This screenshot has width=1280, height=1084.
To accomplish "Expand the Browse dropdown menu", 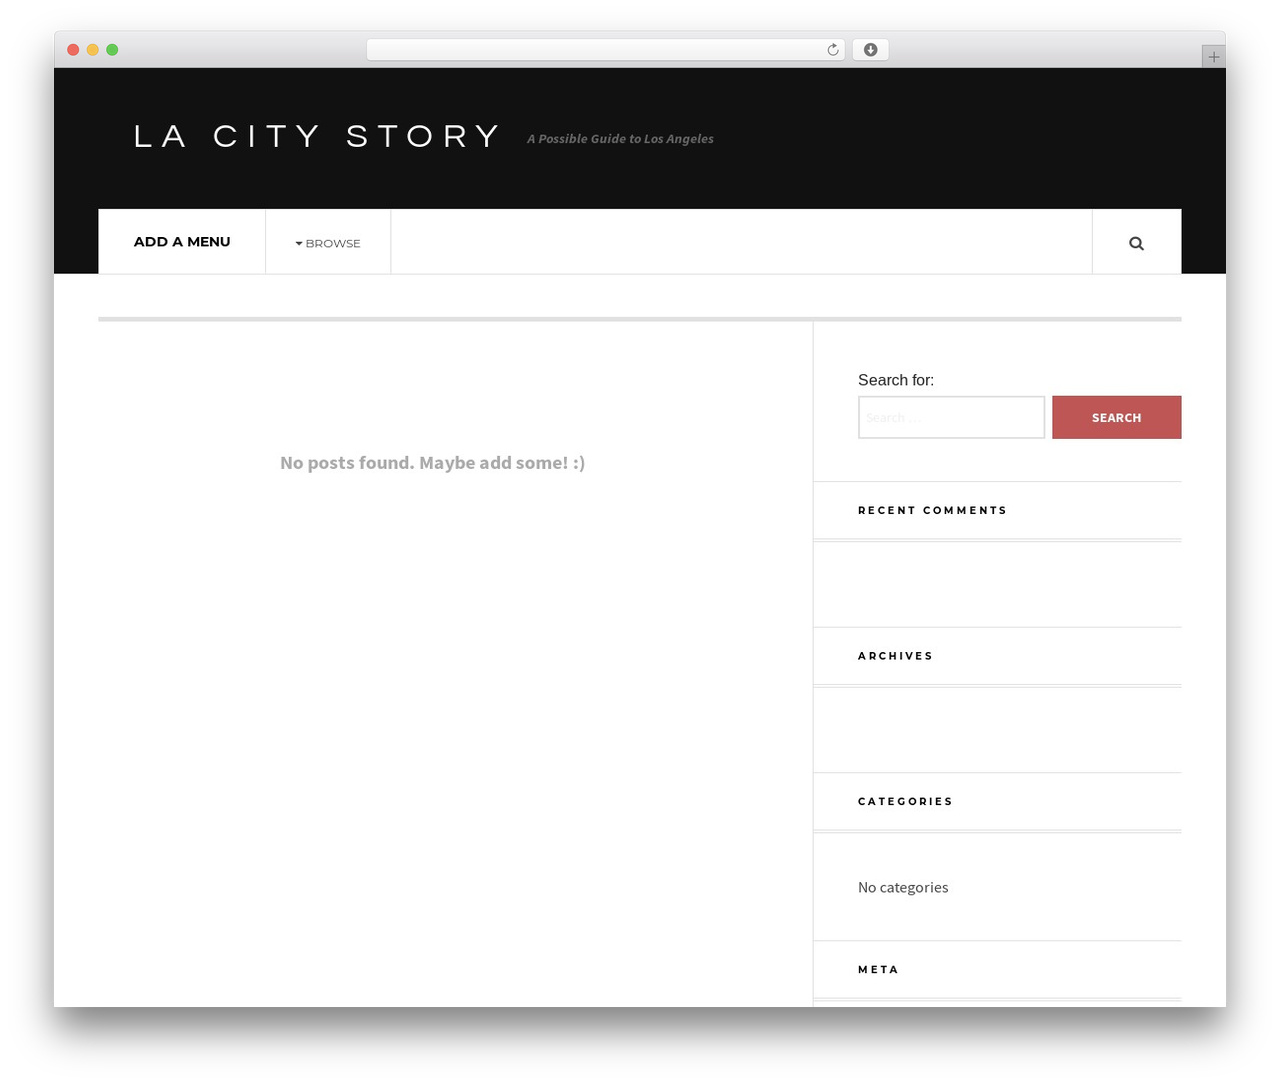I will click(x=328, y=243).
